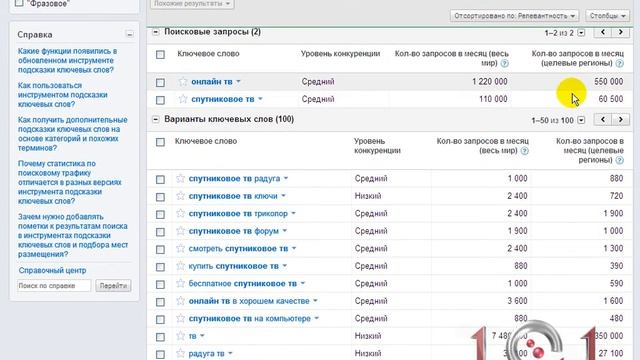The image size is (640, 360).
Task: Star 'смотреть спутниковое тв' keyword
Action: tap(180, 249)
